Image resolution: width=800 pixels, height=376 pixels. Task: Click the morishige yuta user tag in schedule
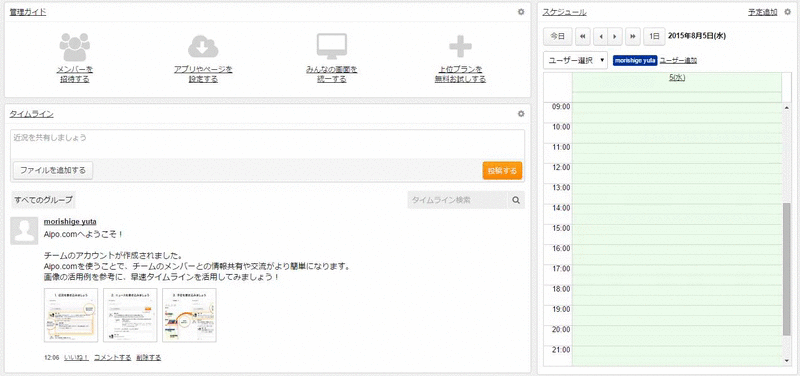click(x=635, y=60)
